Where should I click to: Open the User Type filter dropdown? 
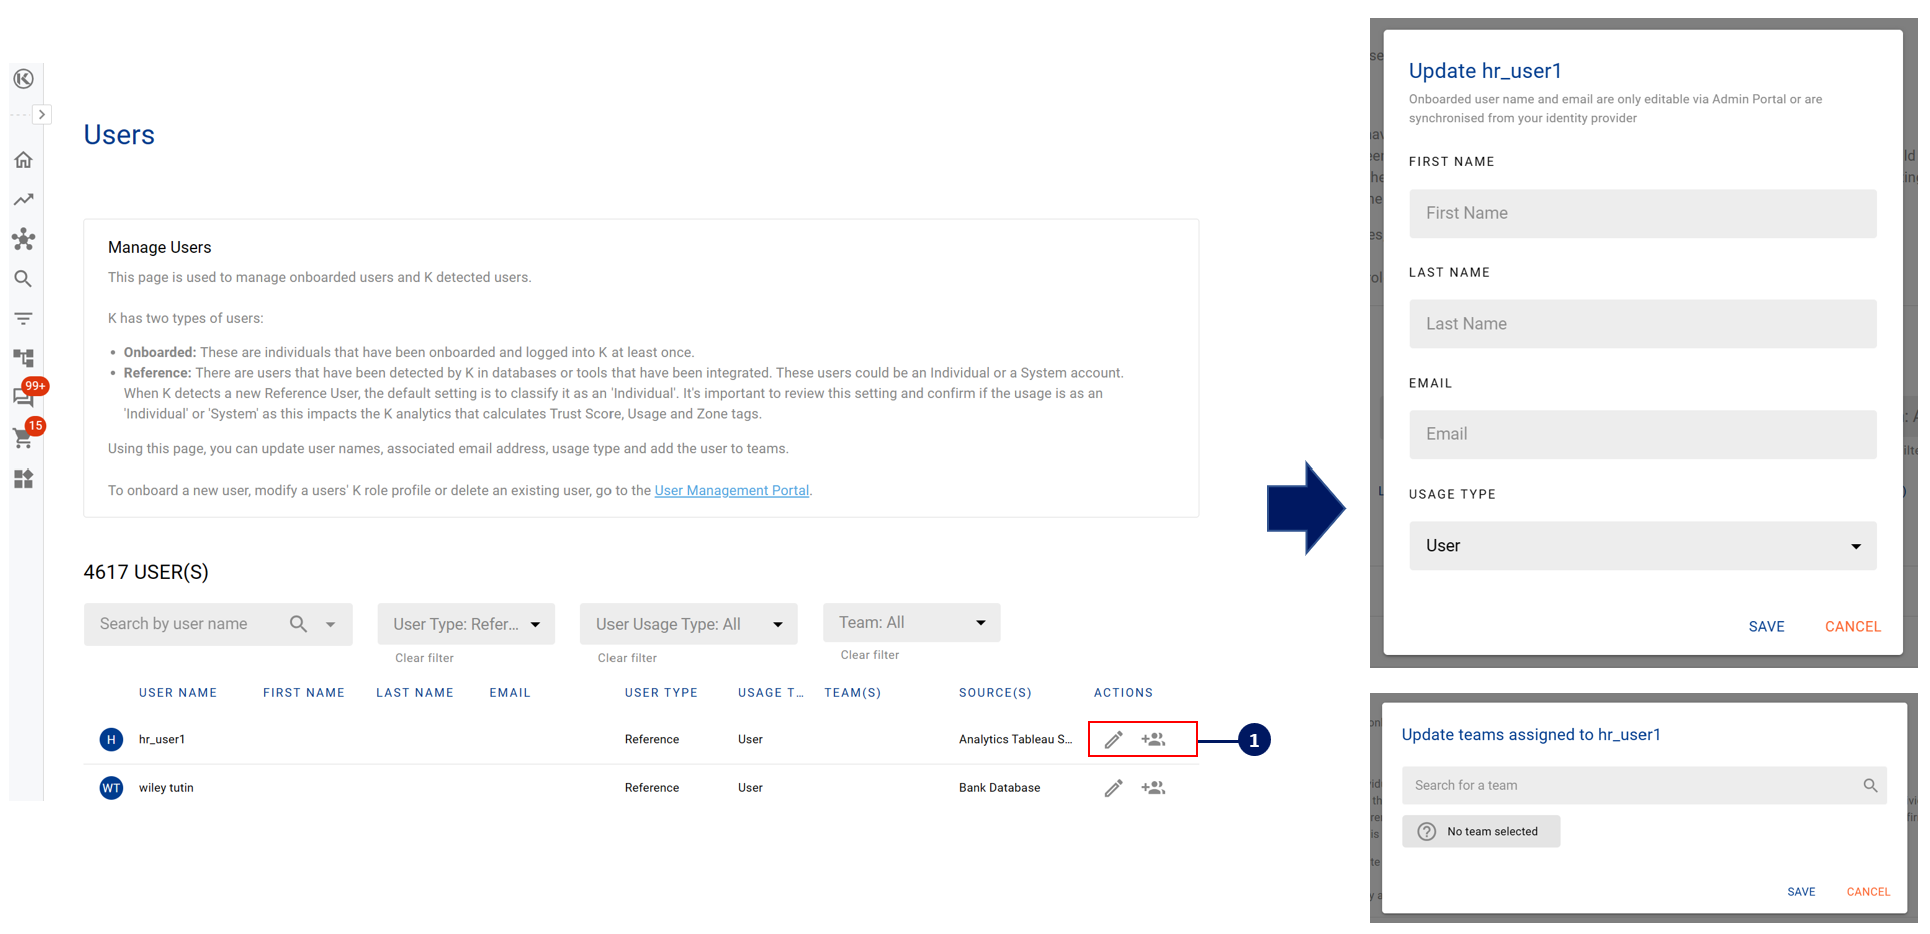466,624
